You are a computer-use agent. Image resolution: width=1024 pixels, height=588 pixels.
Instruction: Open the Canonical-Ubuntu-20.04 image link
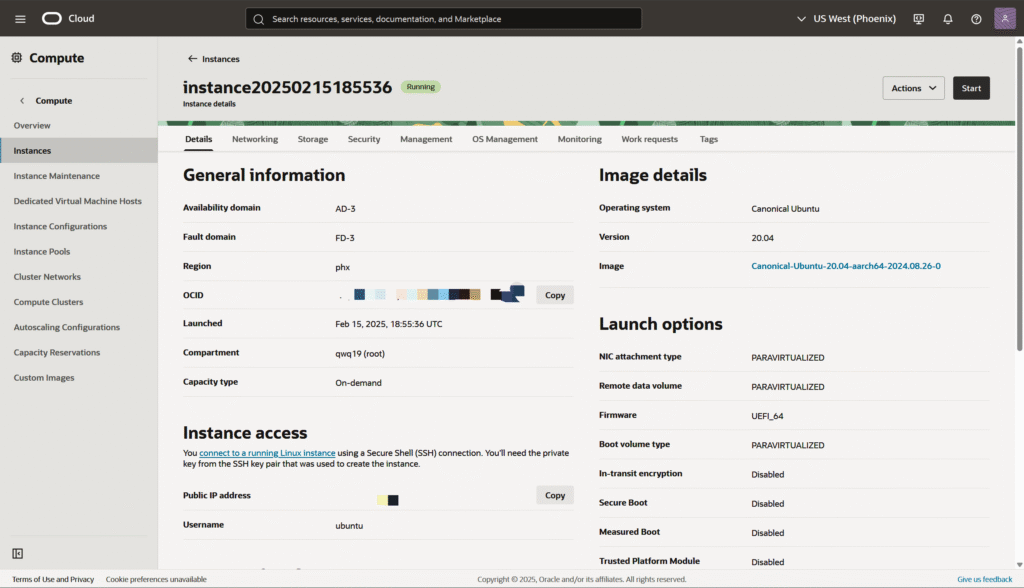point(846,266)
